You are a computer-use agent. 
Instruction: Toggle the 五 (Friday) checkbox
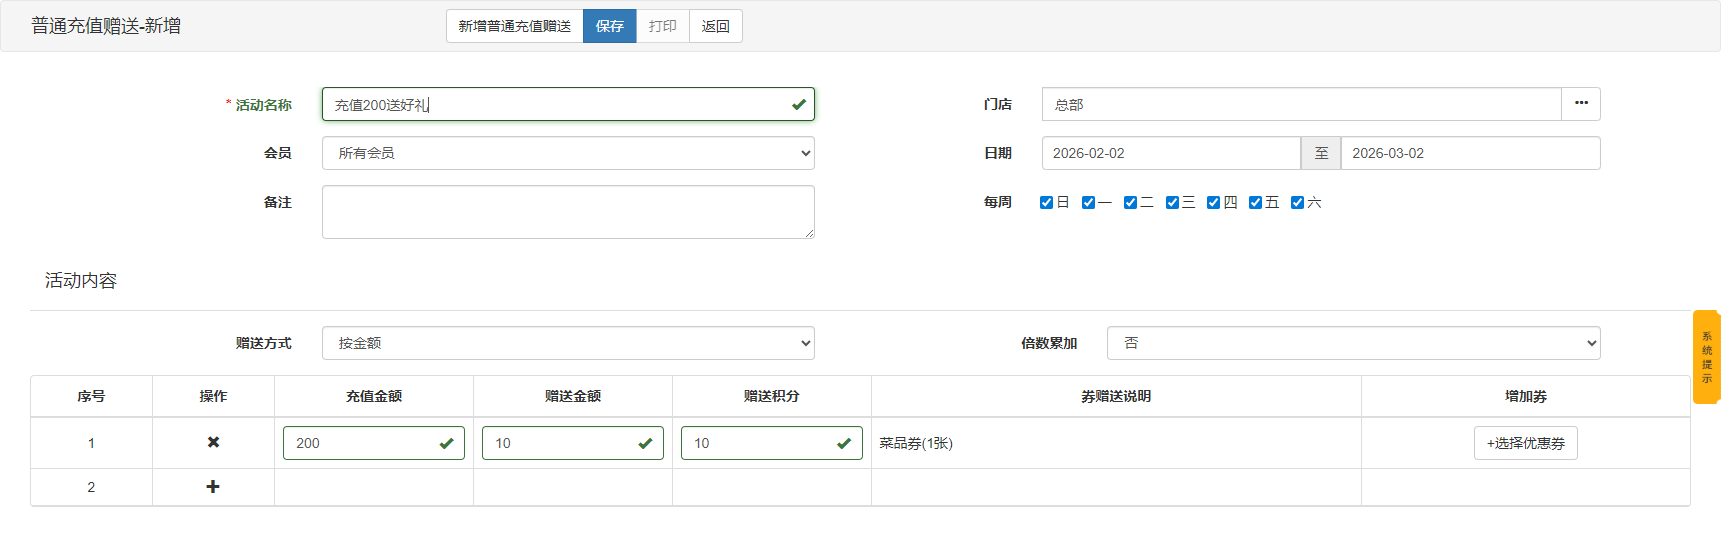(x=1255, y=203)
